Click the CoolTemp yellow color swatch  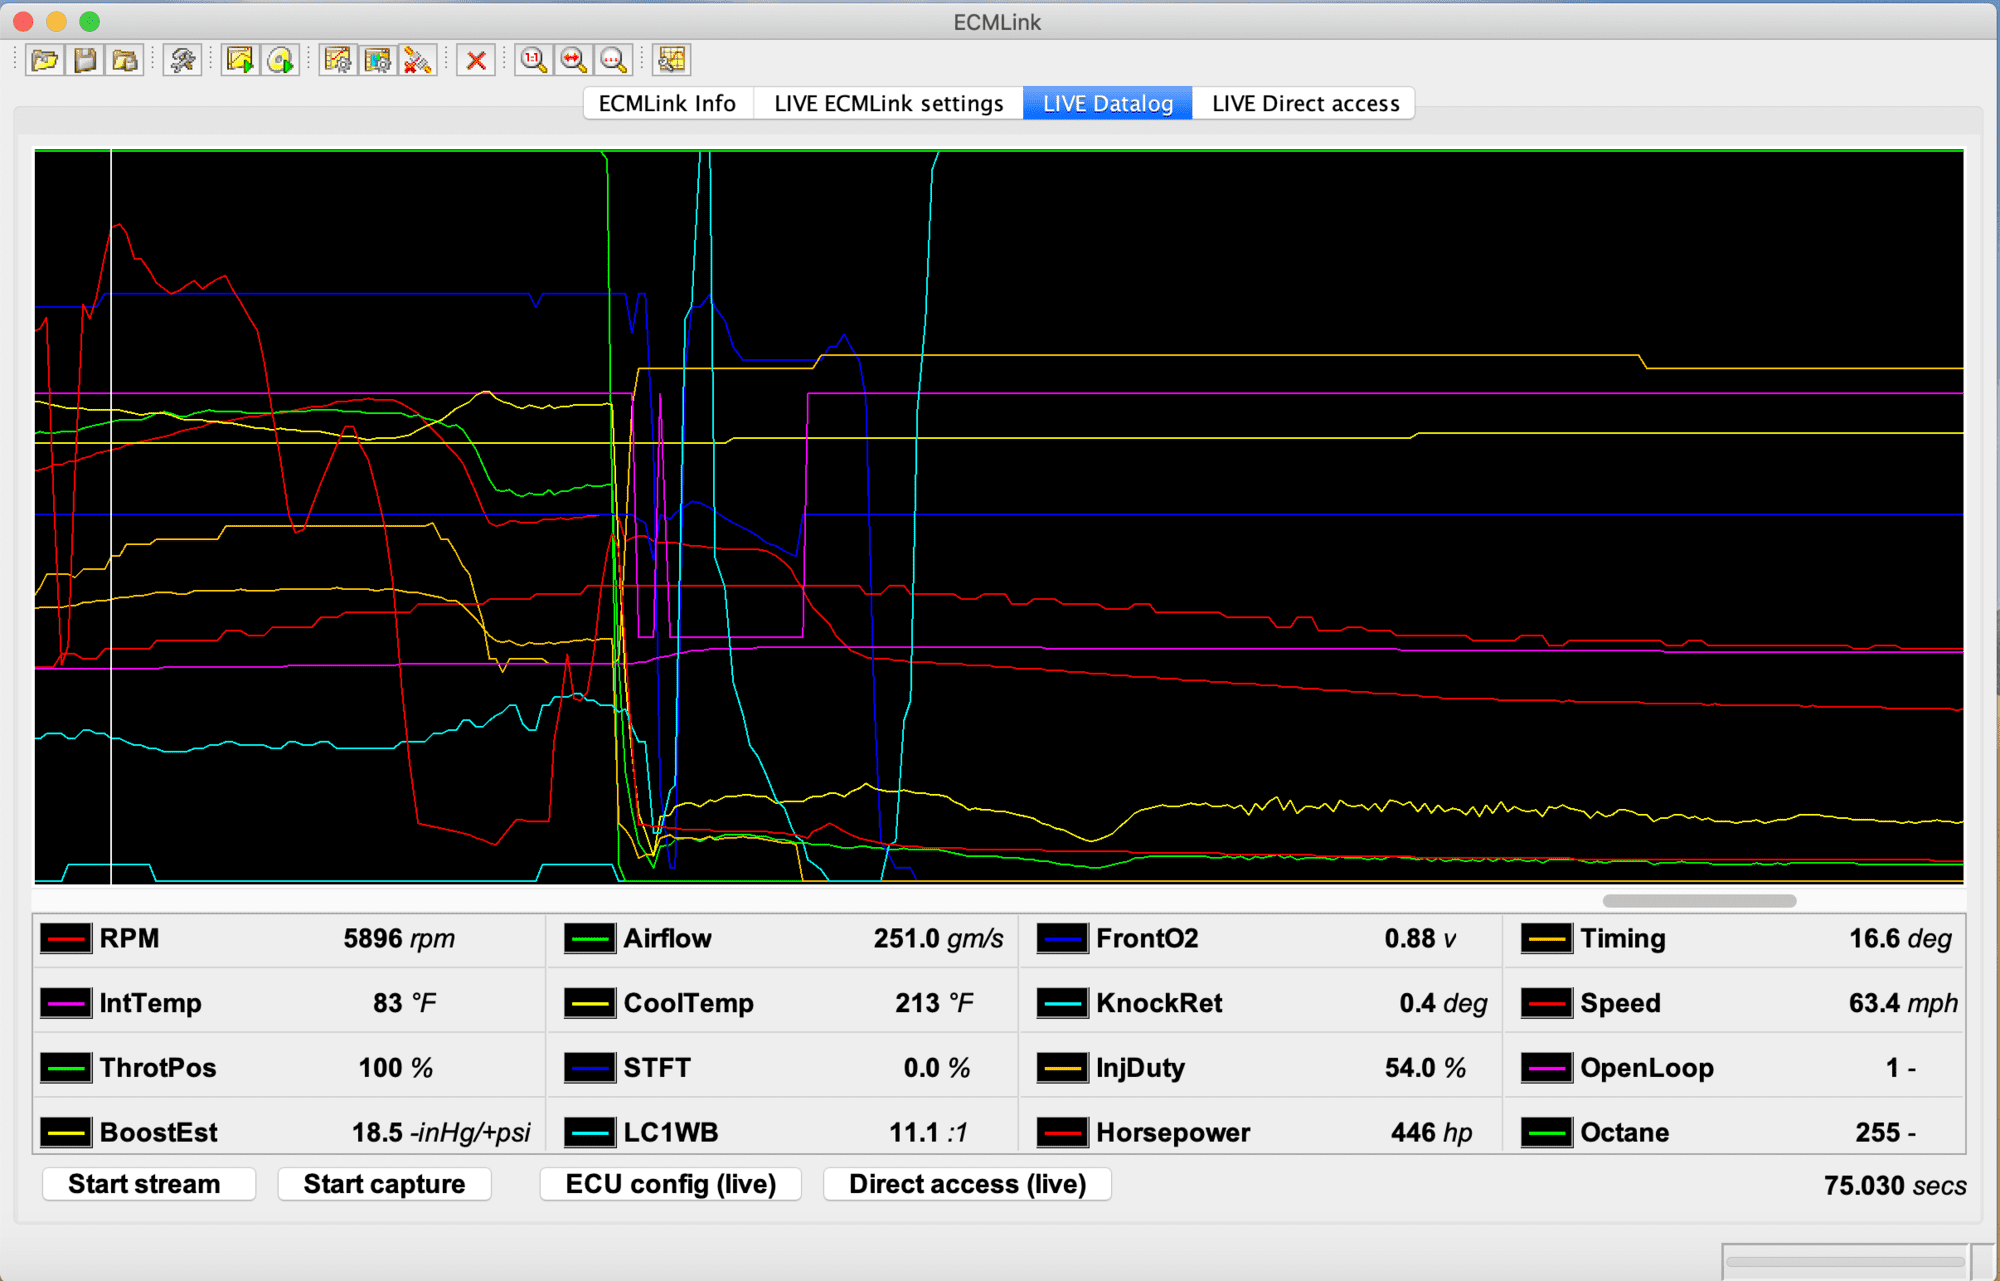coord(590,1003)
